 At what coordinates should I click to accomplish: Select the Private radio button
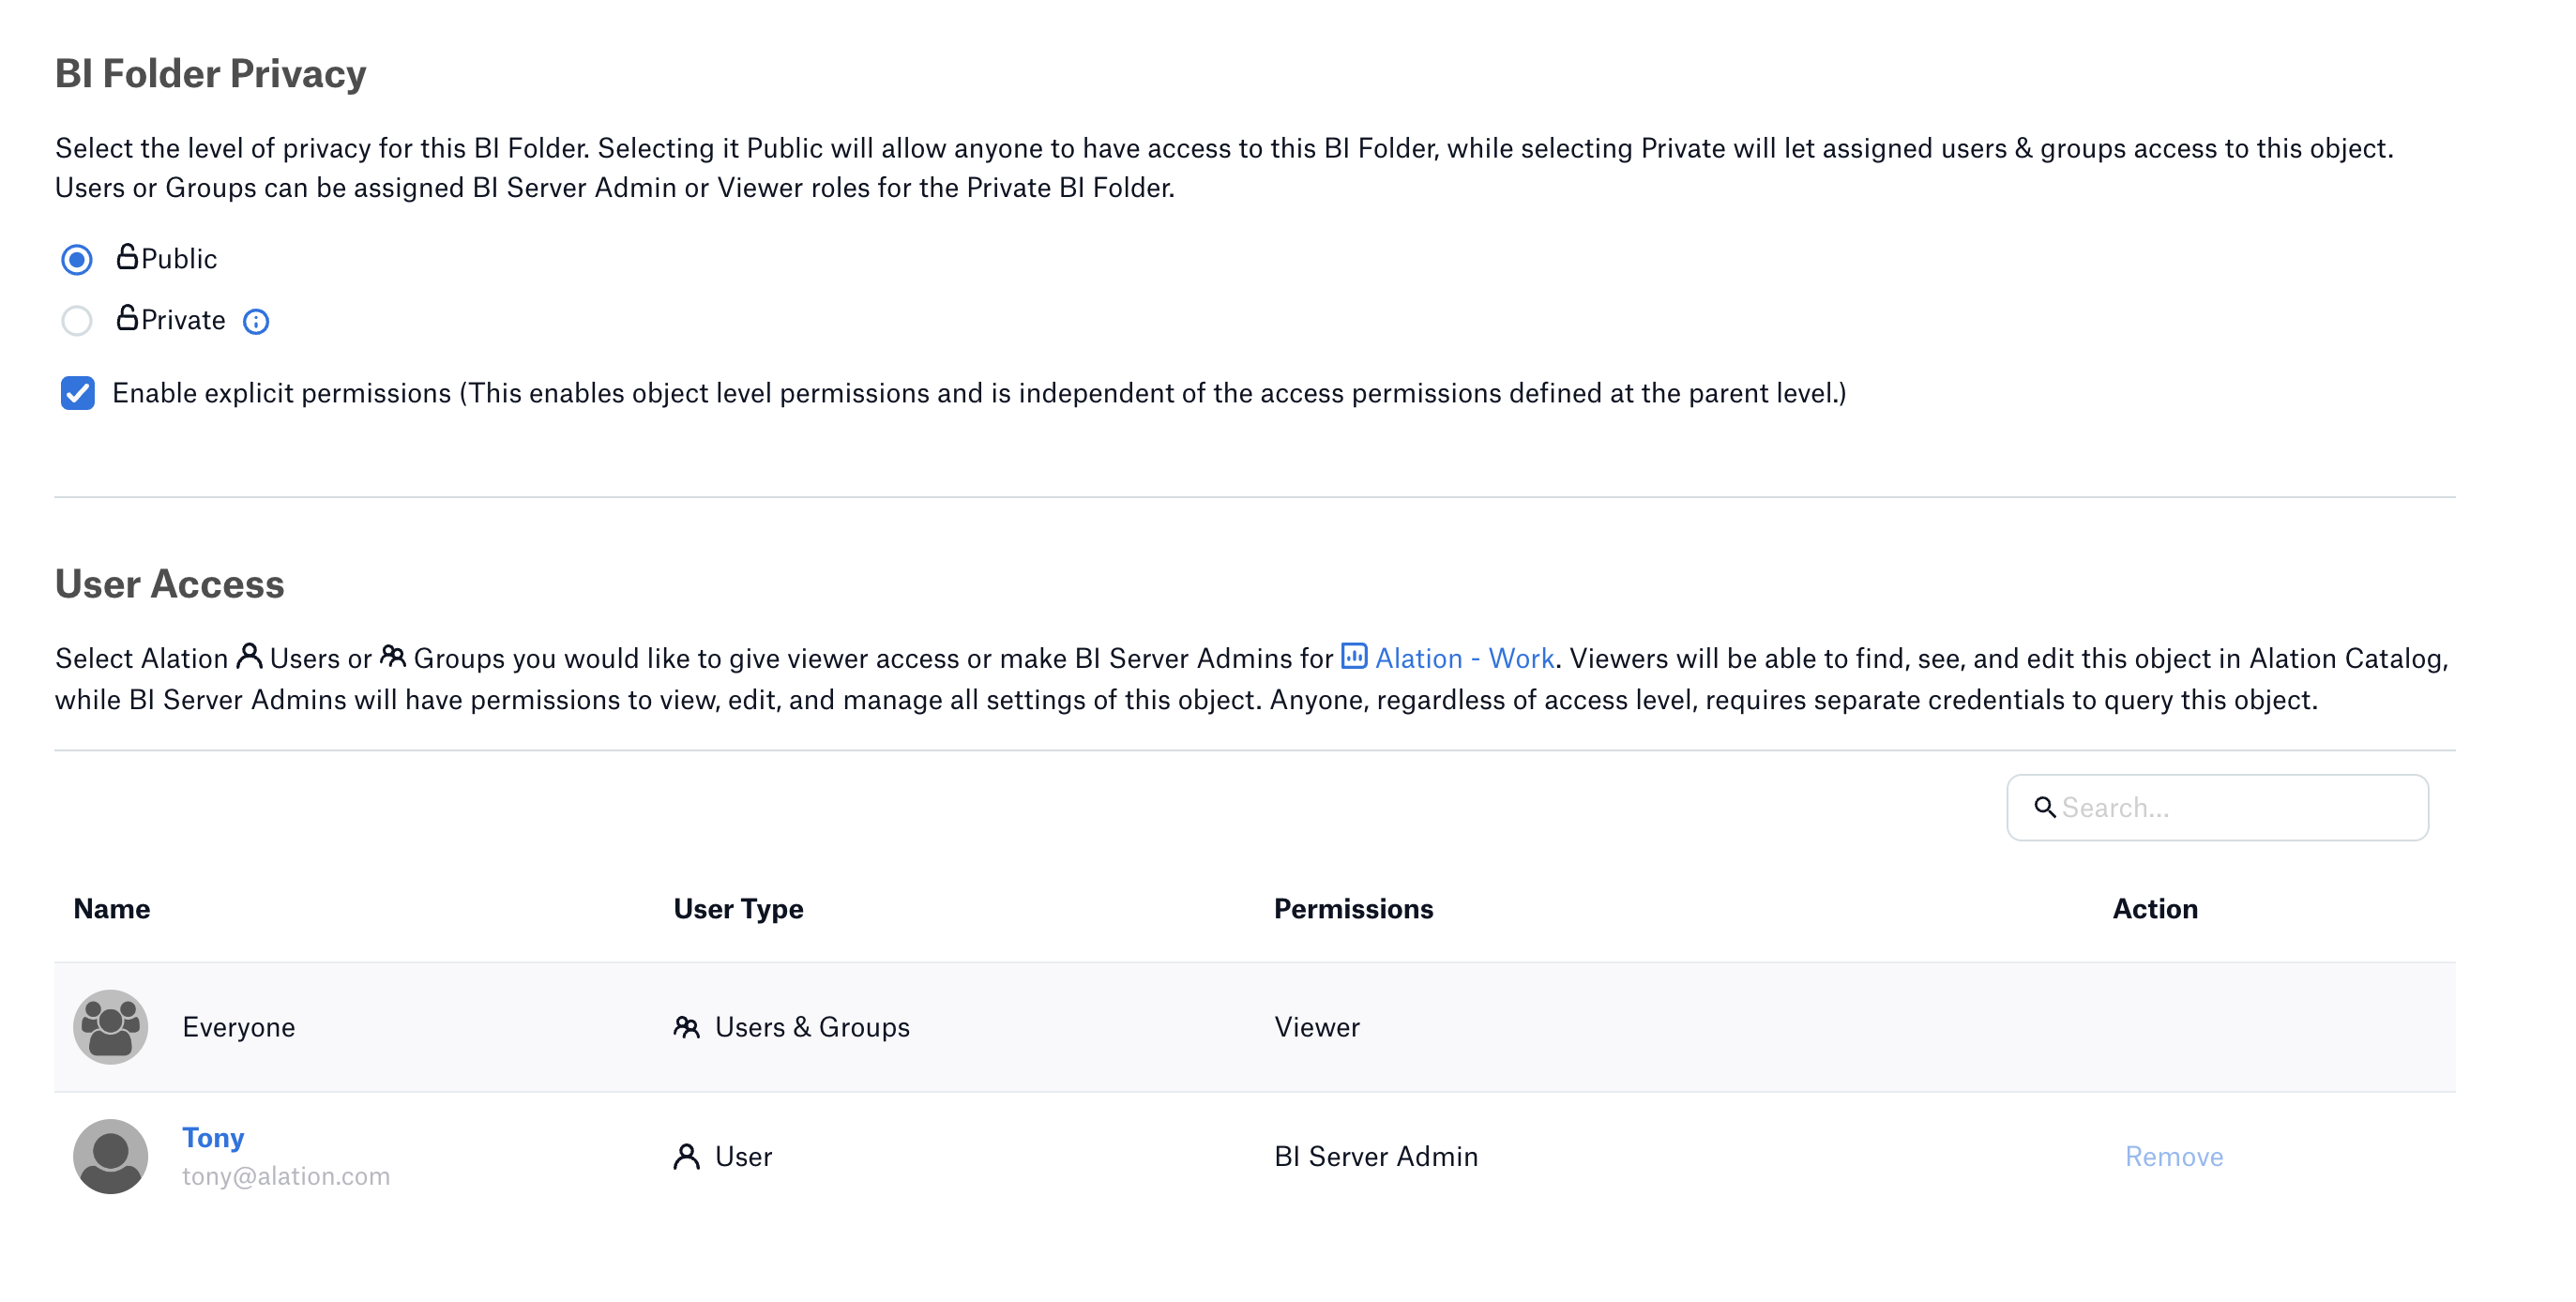pyautogui.click(x=77, y=321)
